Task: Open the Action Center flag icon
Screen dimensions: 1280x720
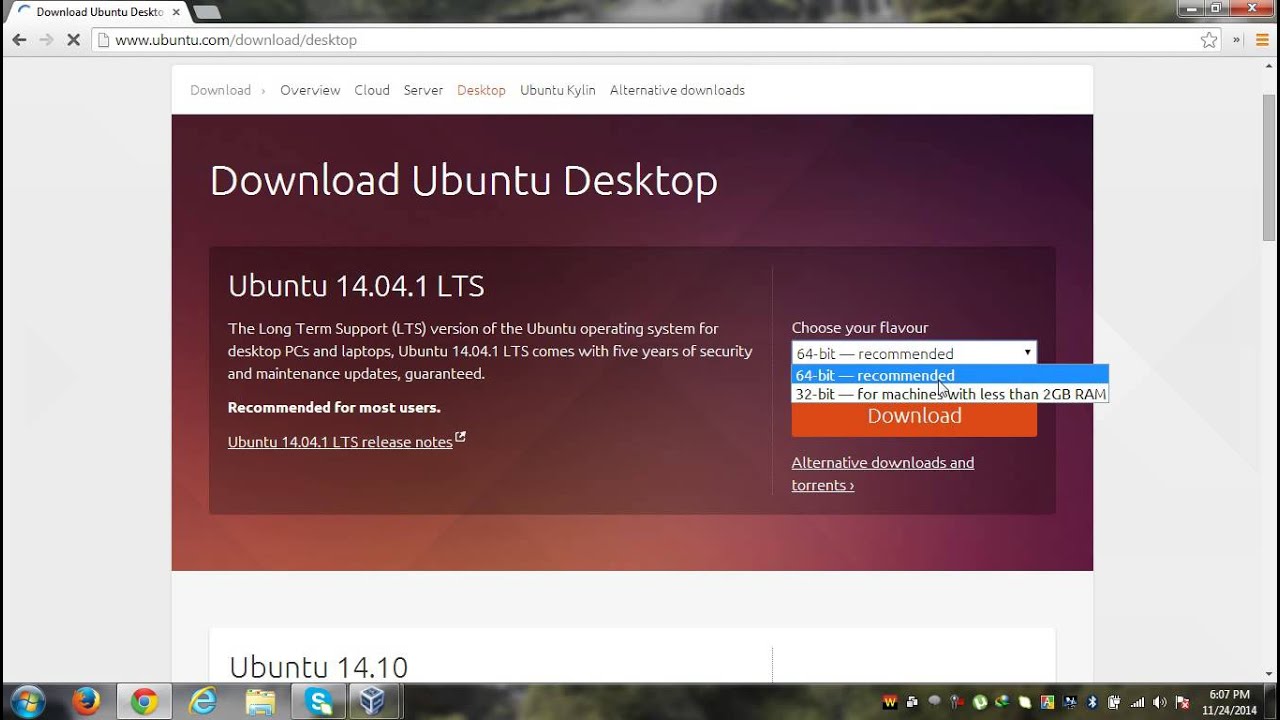Action: click(1182, 702)
